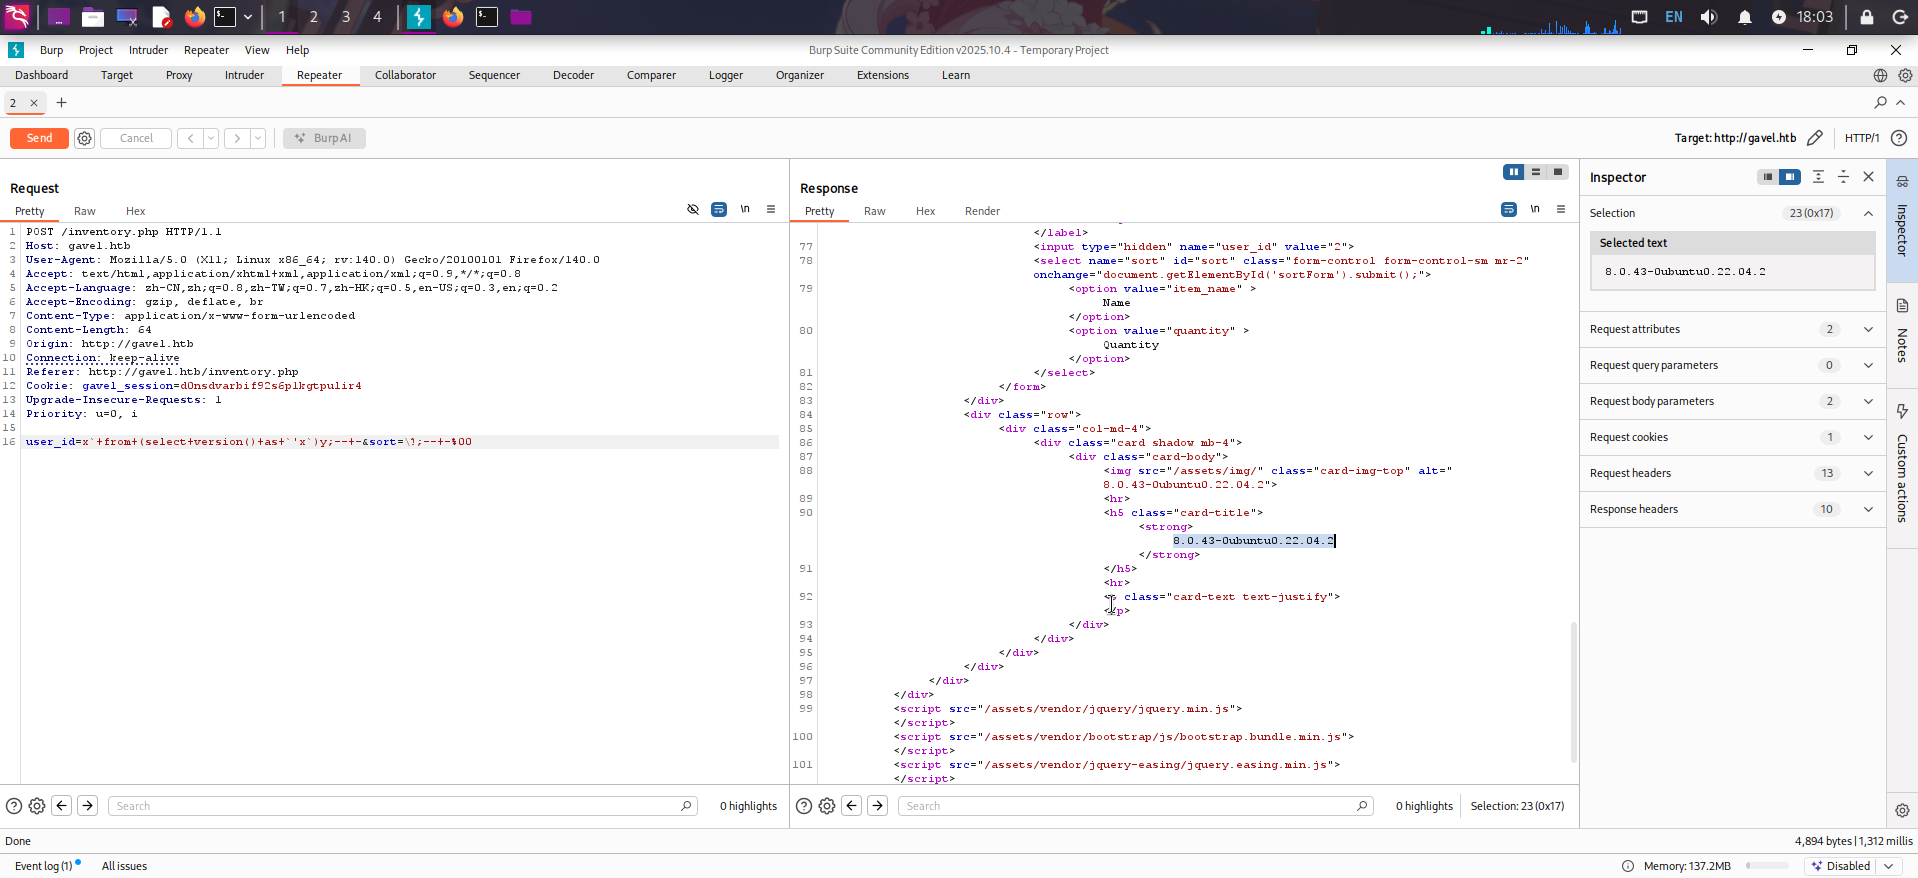The image size is (1918, 878).
Task: Edit the target with pencil icon
Action: tap(1815, 138)
